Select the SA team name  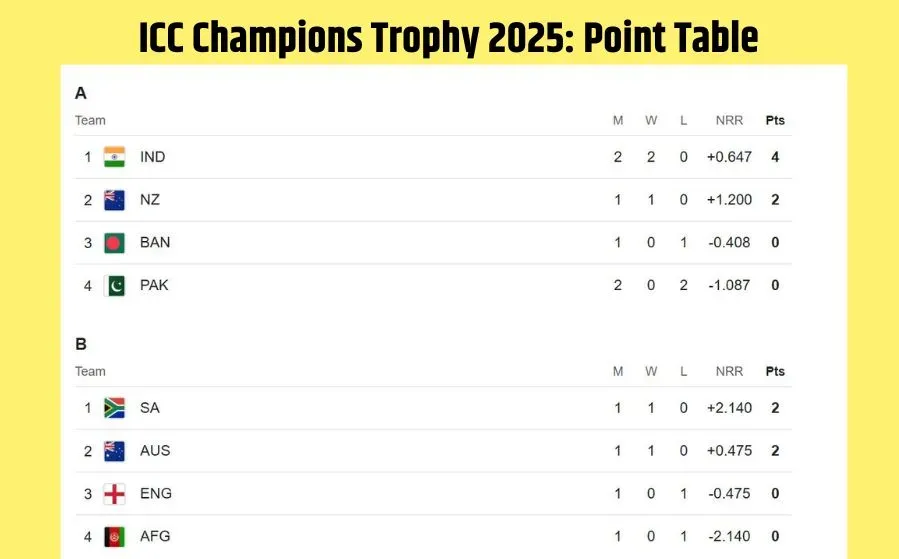point(150,408)
